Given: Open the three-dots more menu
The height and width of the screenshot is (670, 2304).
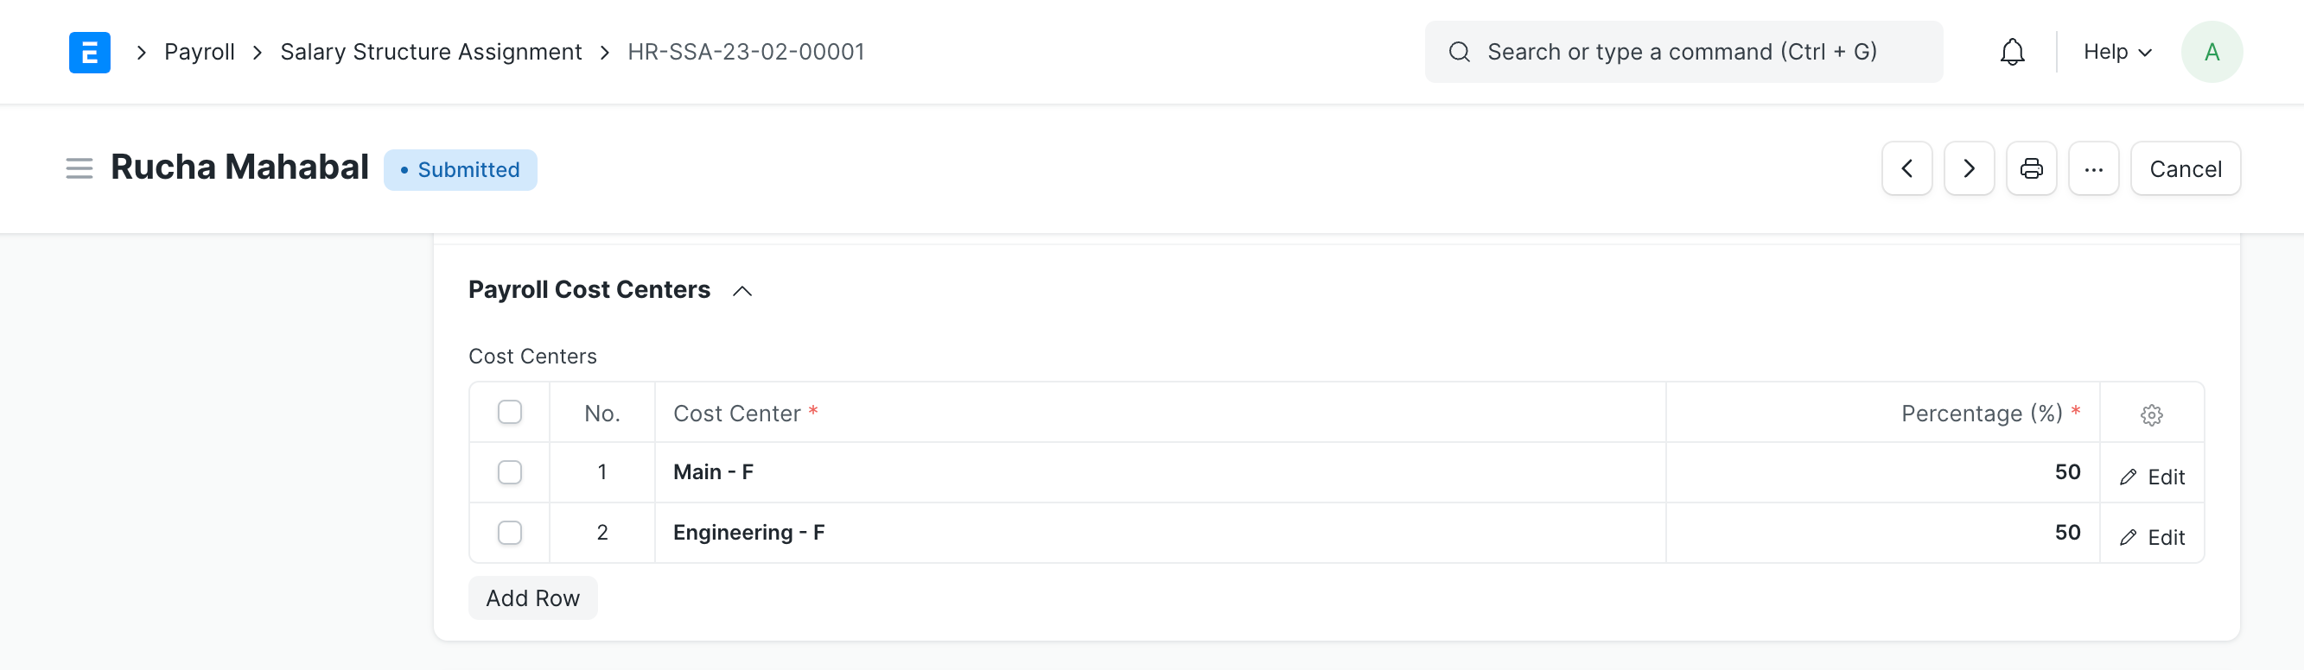Looking at the screenshot, I should click(x=2093, y=169).
